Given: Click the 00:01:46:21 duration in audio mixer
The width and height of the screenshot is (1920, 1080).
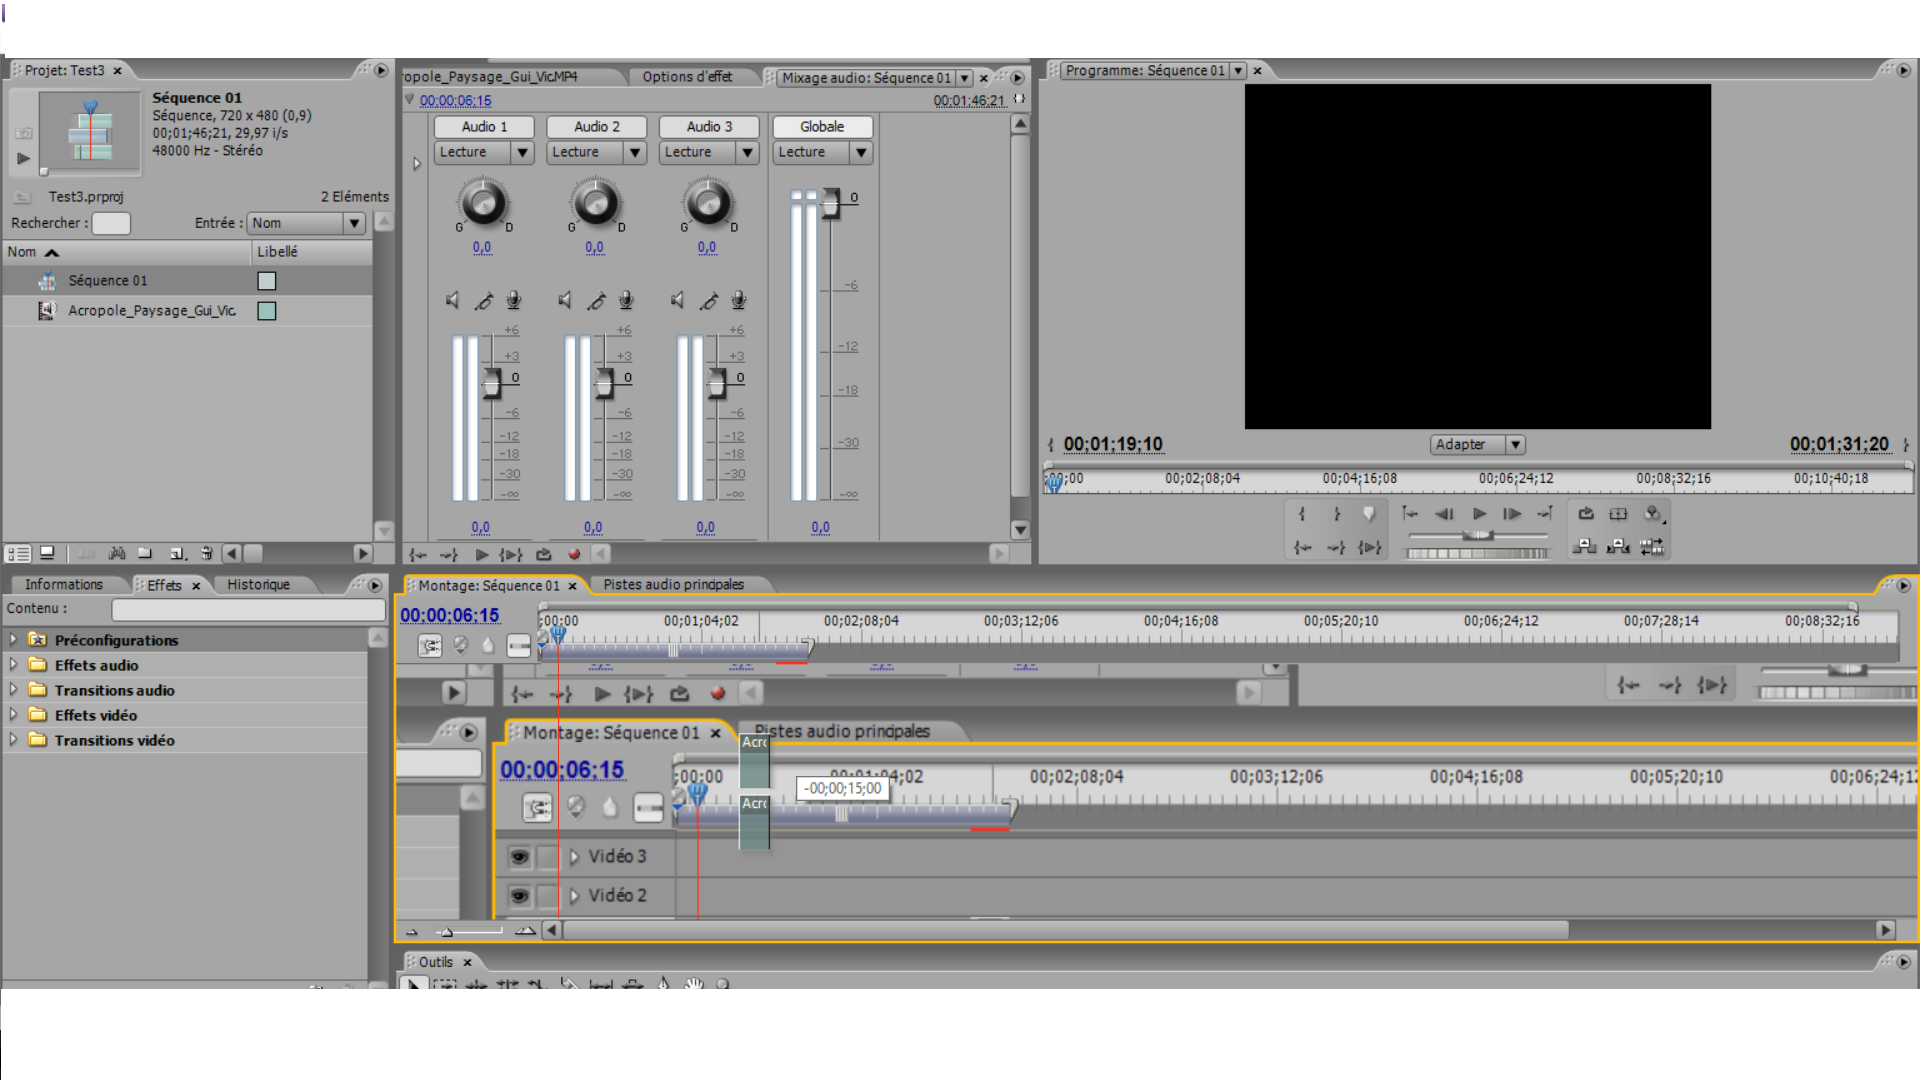Looking at the screenshot, I should point(968,101).
